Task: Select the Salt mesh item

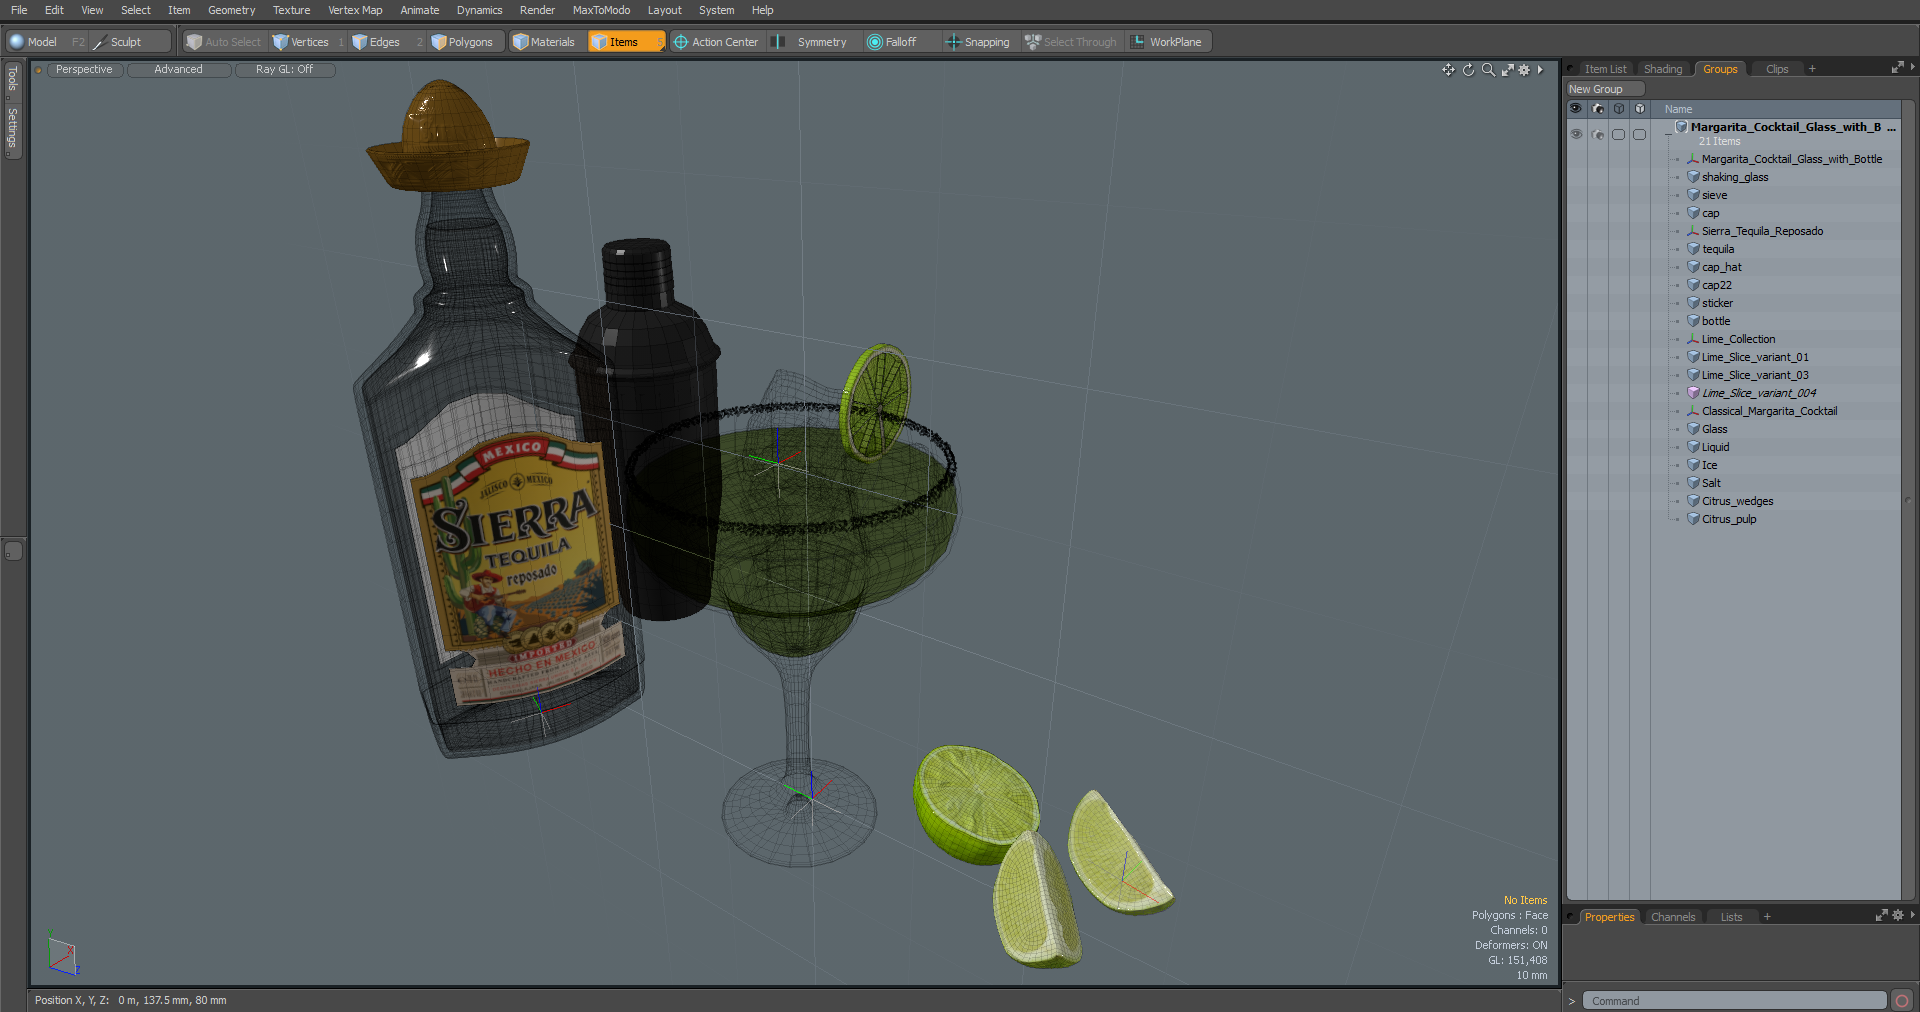Action: [1711, 483]
